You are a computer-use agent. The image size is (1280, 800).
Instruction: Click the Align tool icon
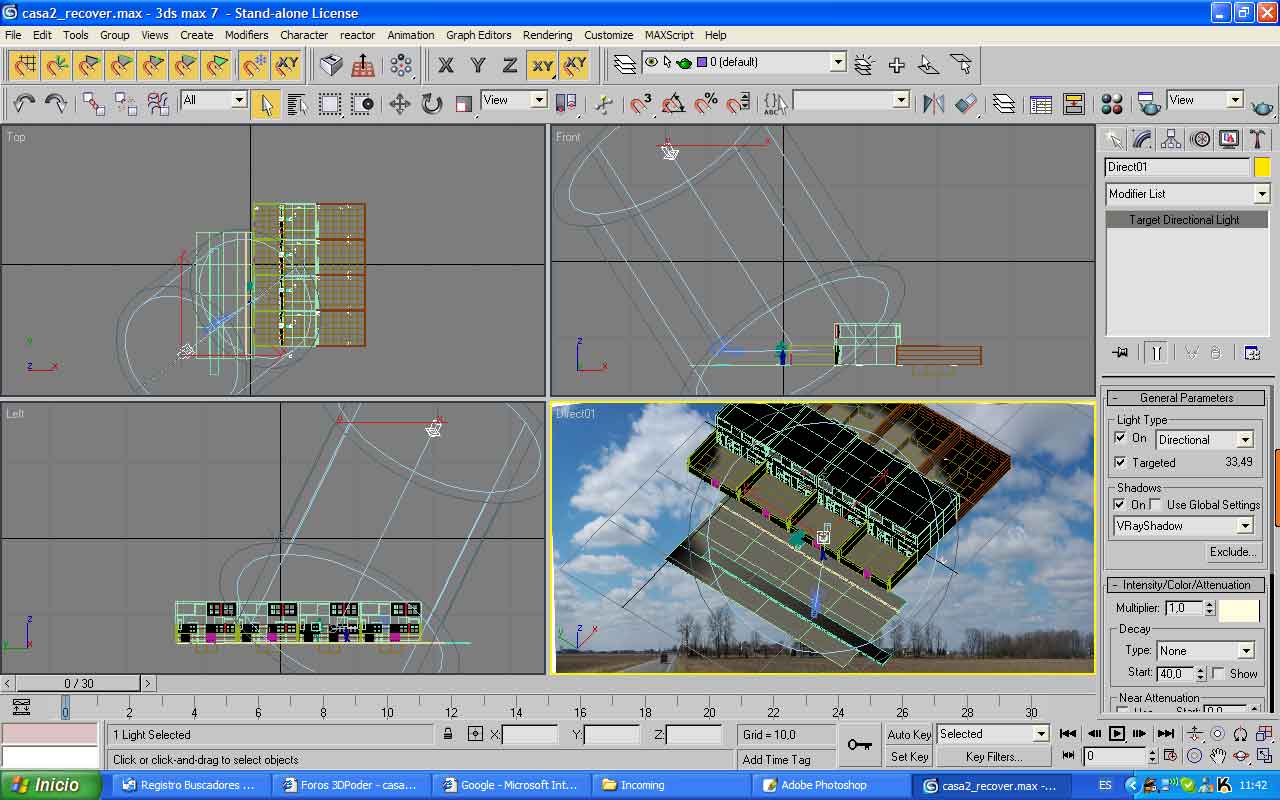(x=966, y=103)
